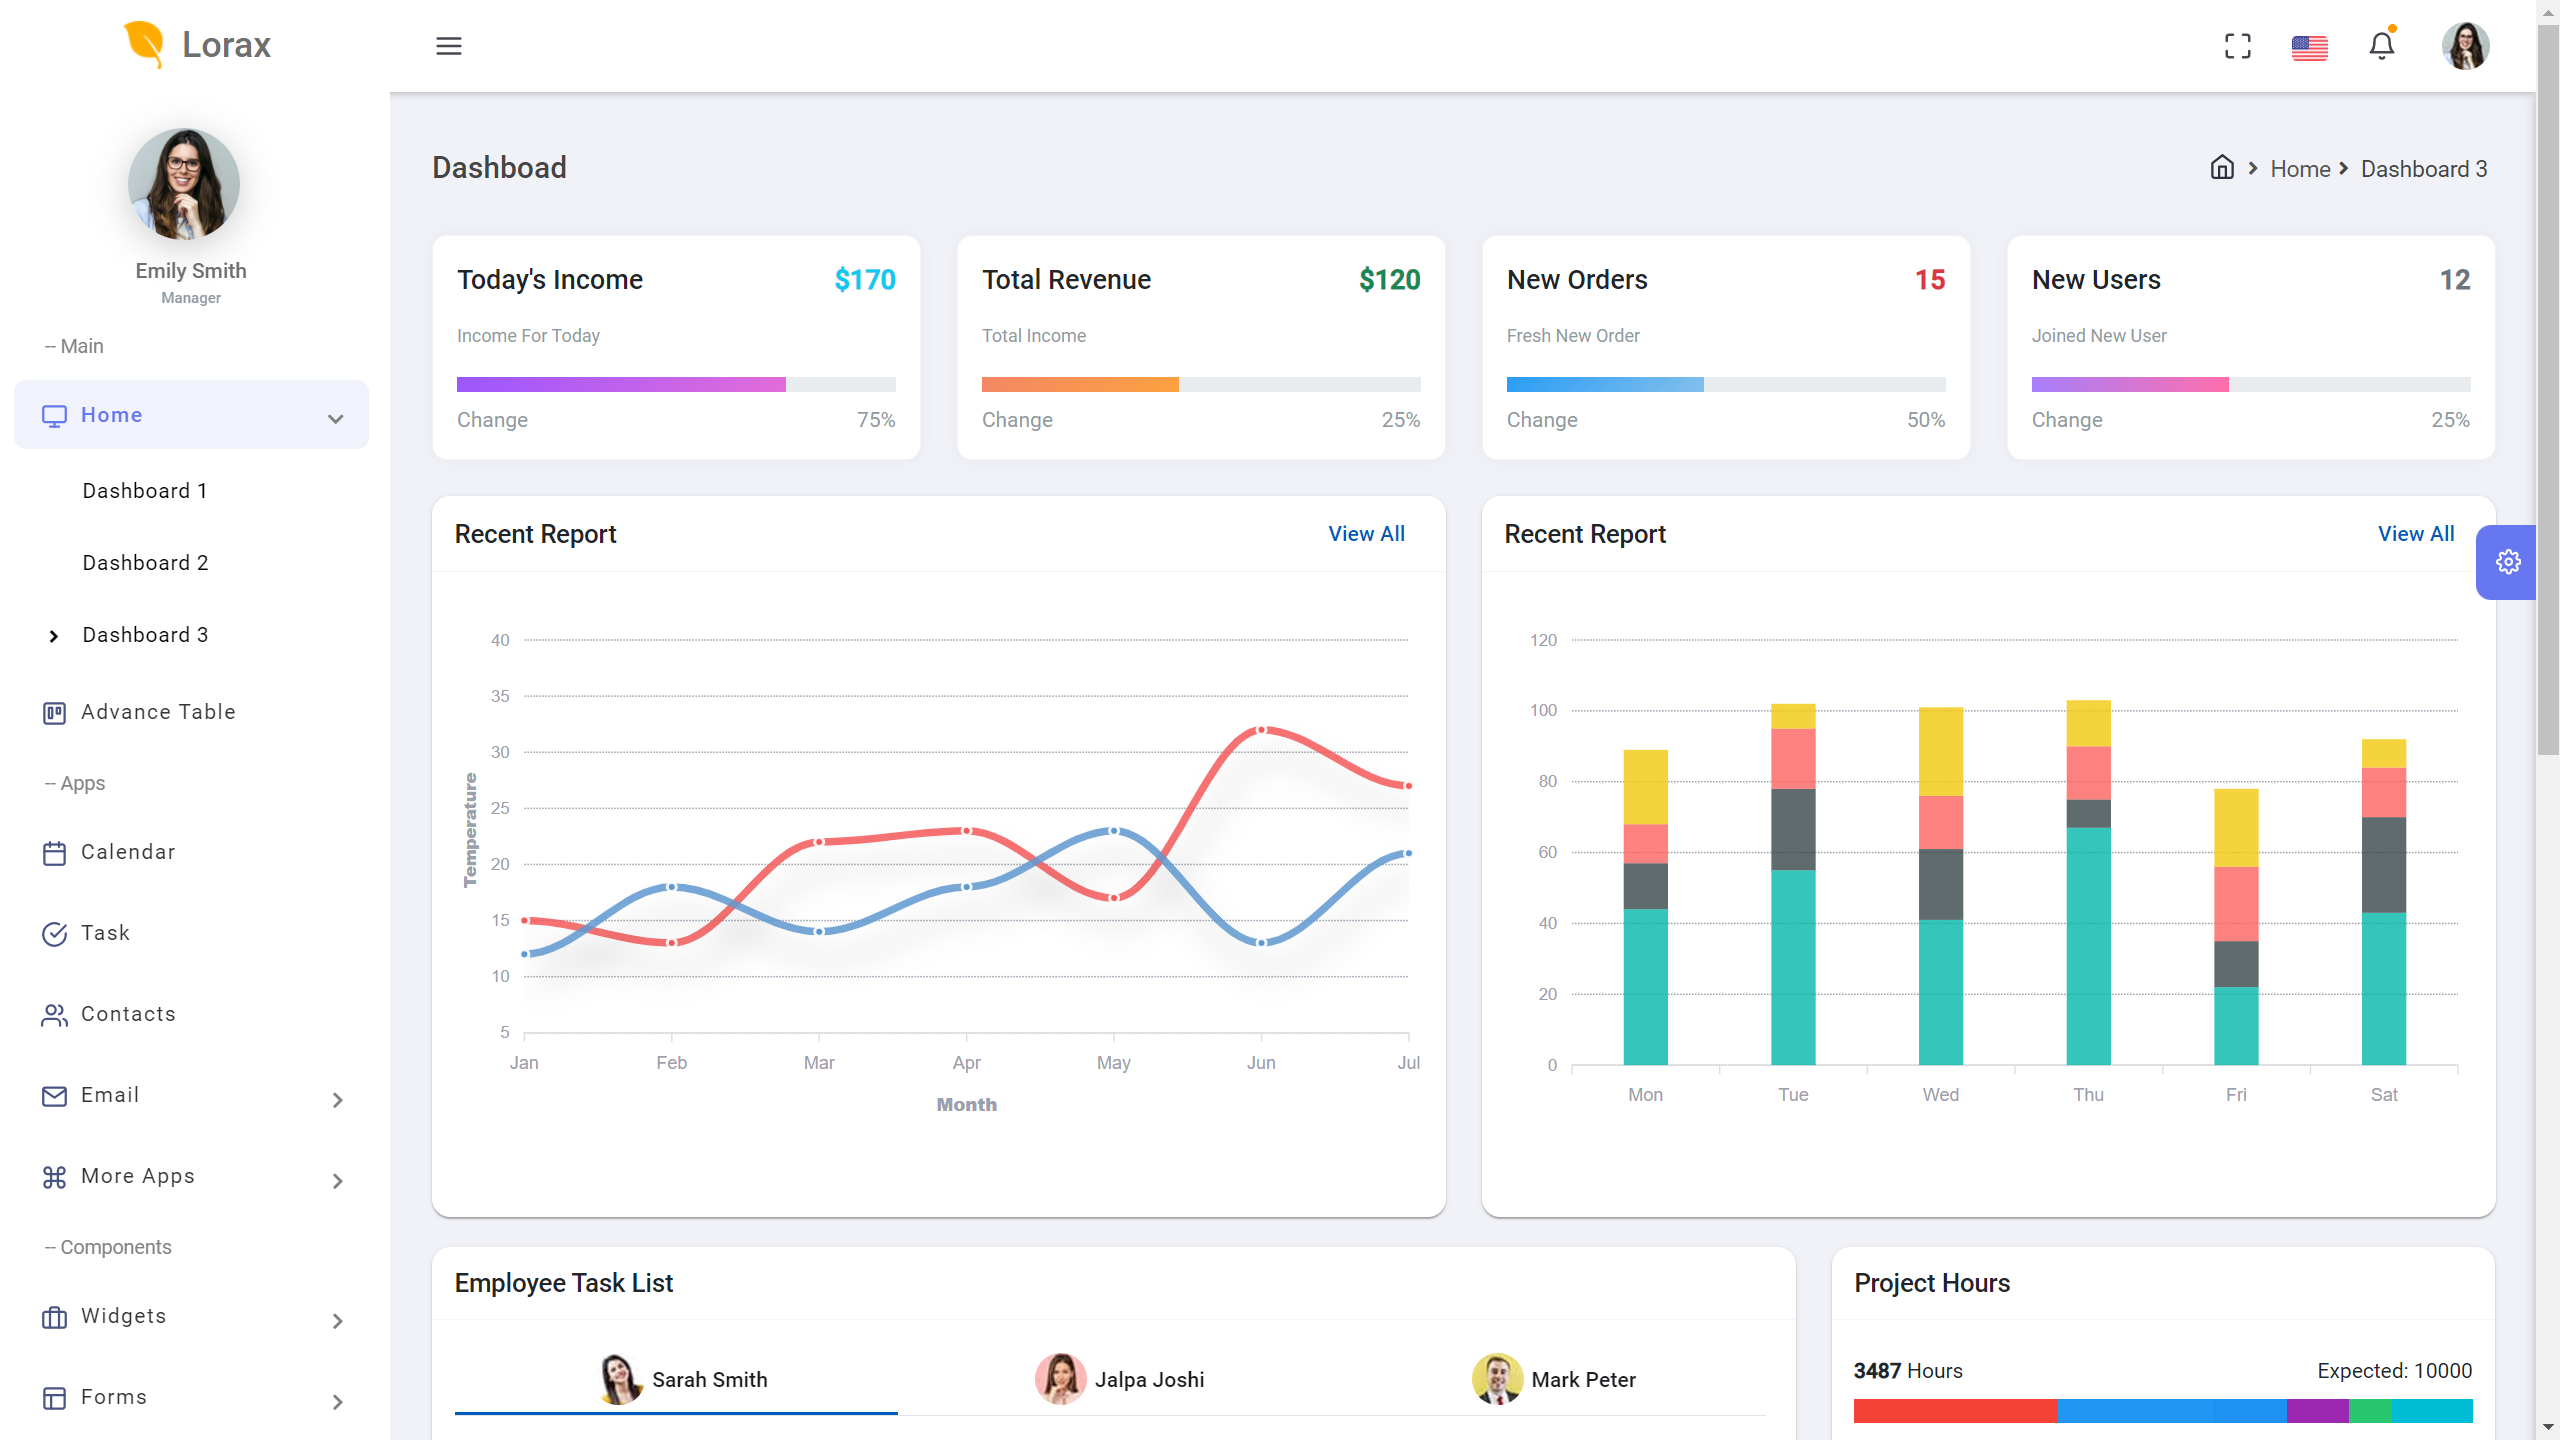The image size is (2560, 1440).
Task: Open the notifications bell
Action: [x=2382, y=46]
